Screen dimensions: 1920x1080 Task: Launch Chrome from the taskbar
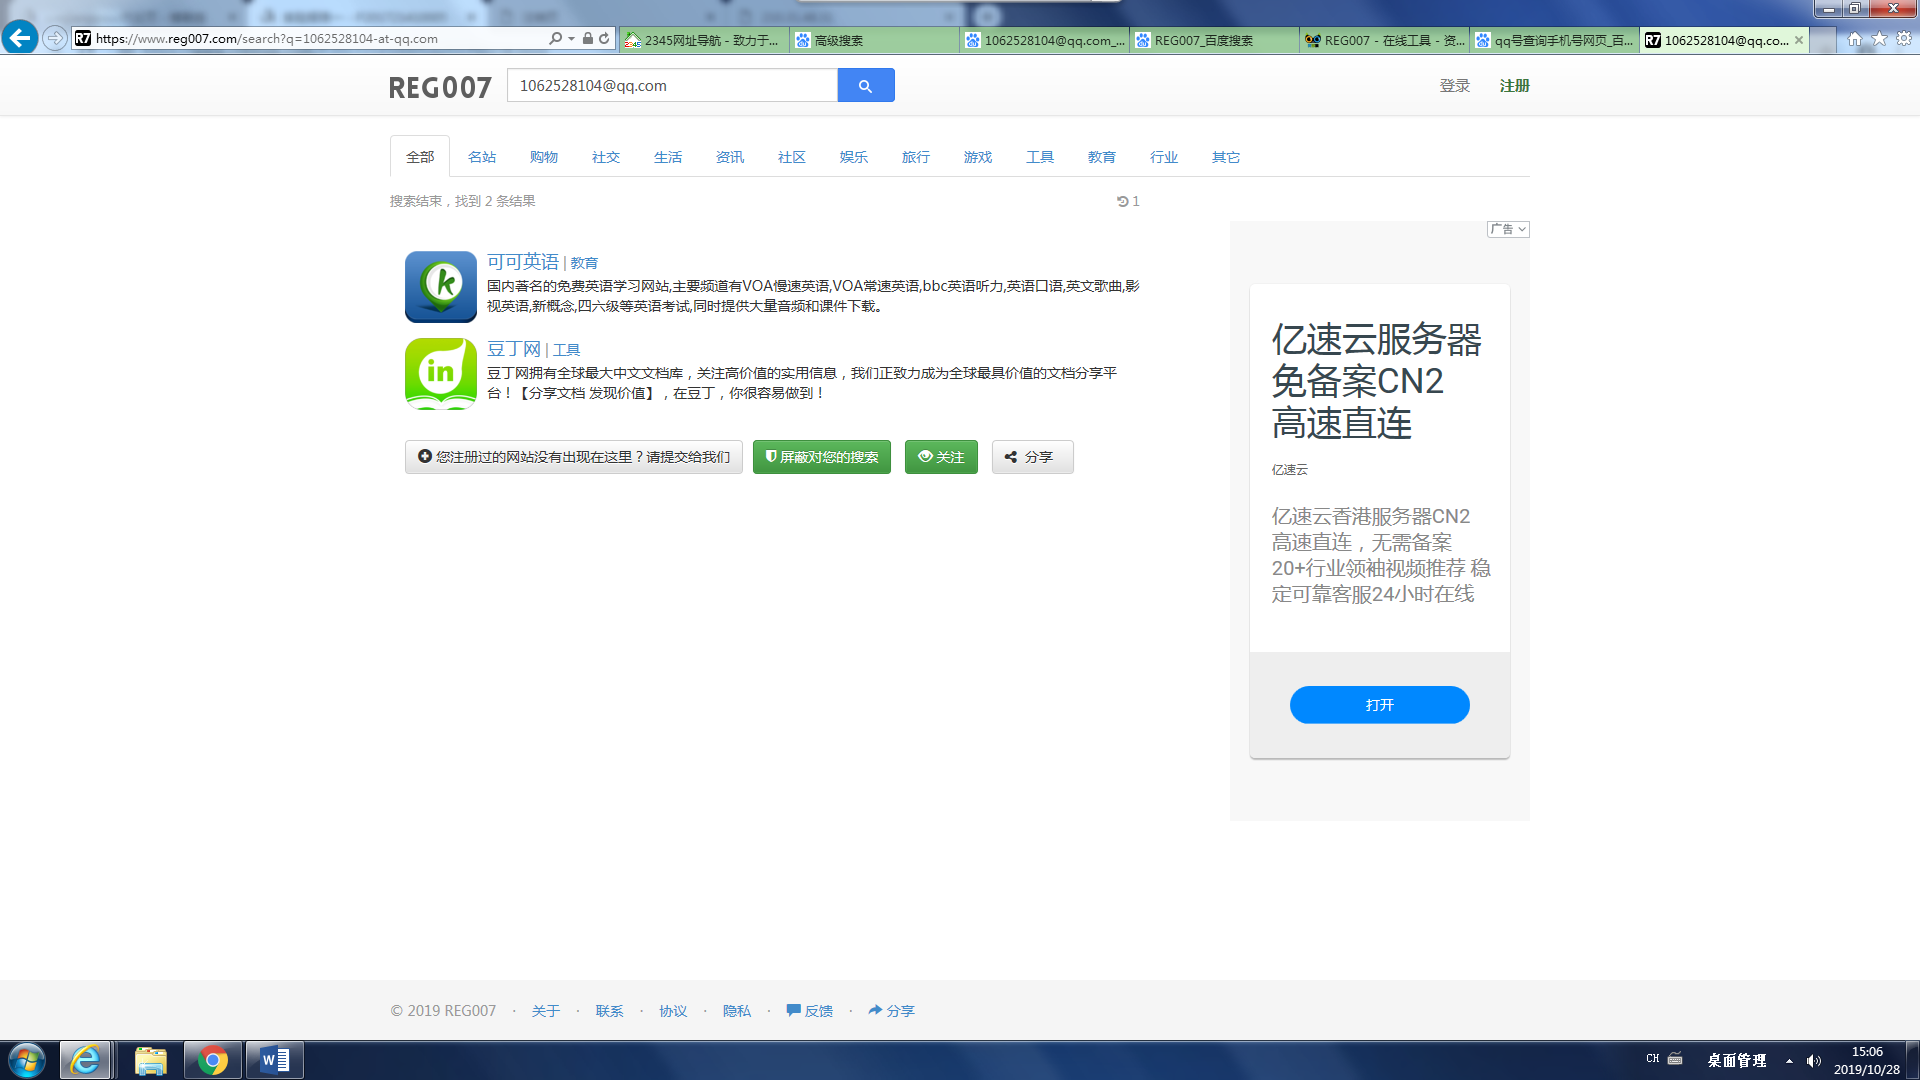coord(212,1060)
